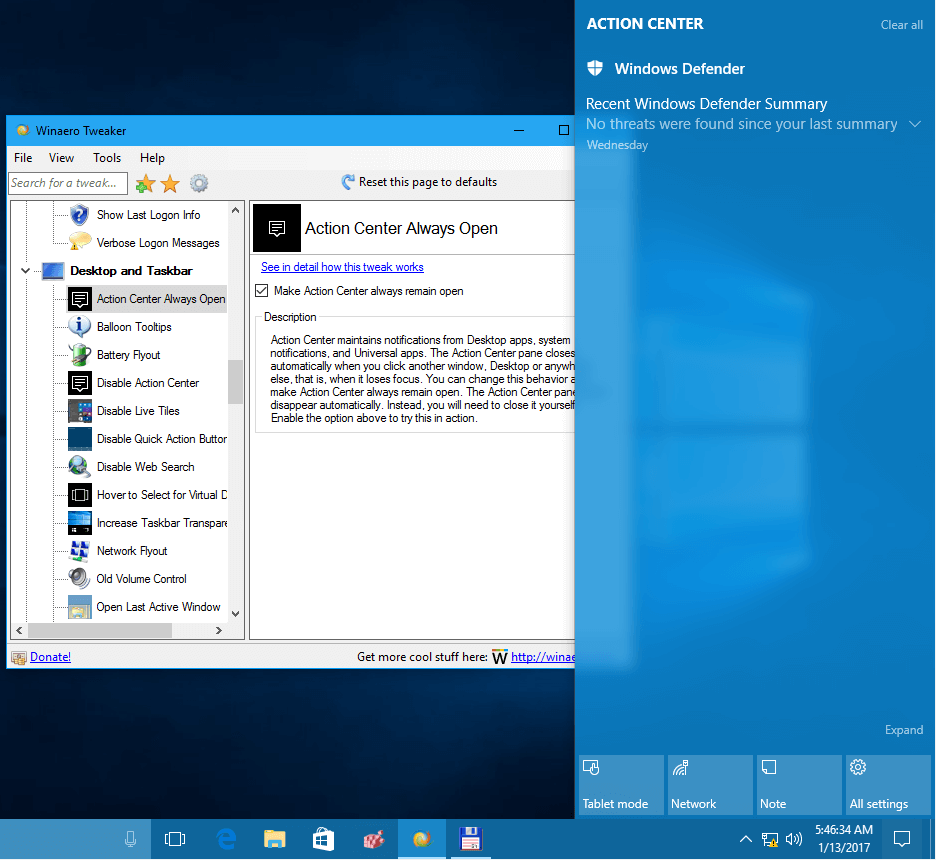Open the Network quick action tile
The width and height of the screenshot is (936, 860).
point(710,785)
